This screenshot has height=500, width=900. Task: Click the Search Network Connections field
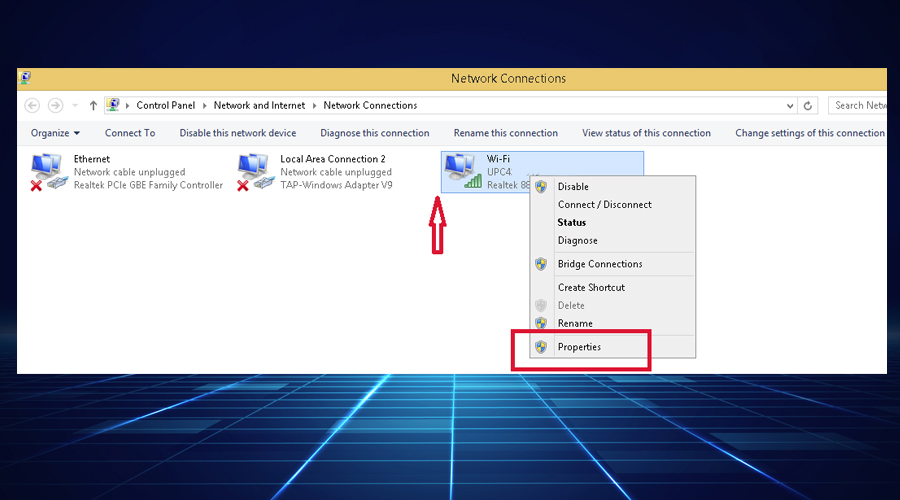[859, 105]
